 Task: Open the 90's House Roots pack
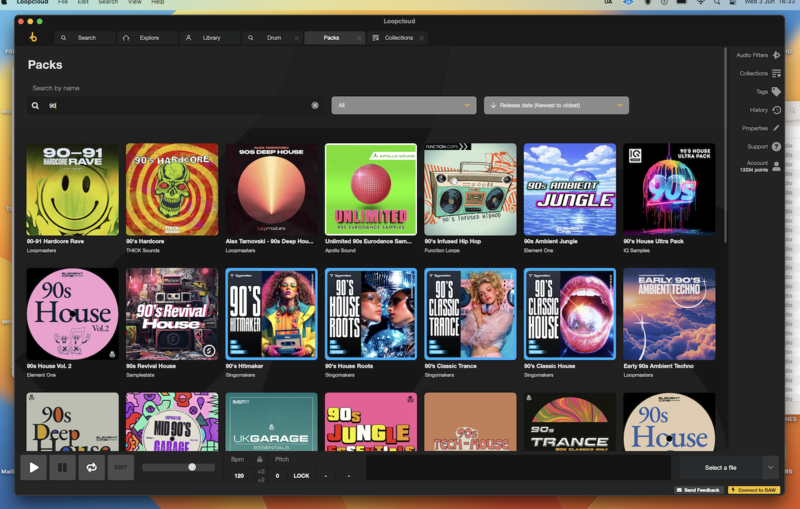371,314
